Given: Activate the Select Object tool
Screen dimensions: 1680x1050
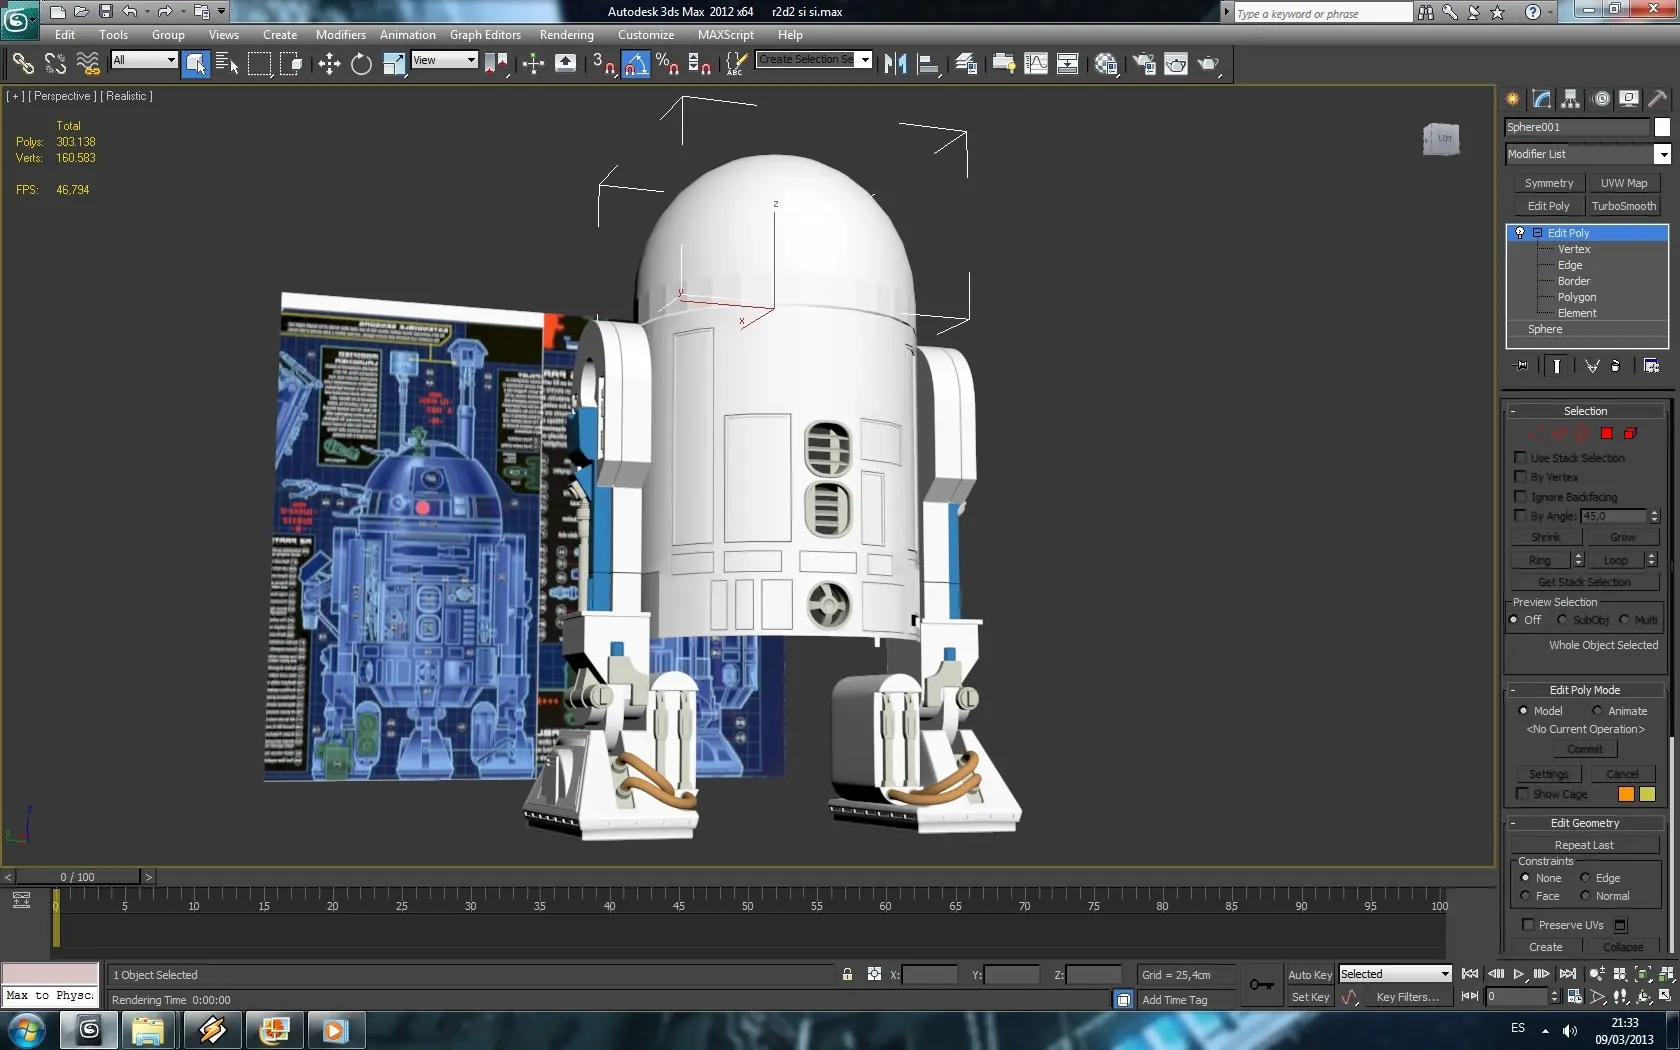Looking at the screenshot, I should pos(196,64).
